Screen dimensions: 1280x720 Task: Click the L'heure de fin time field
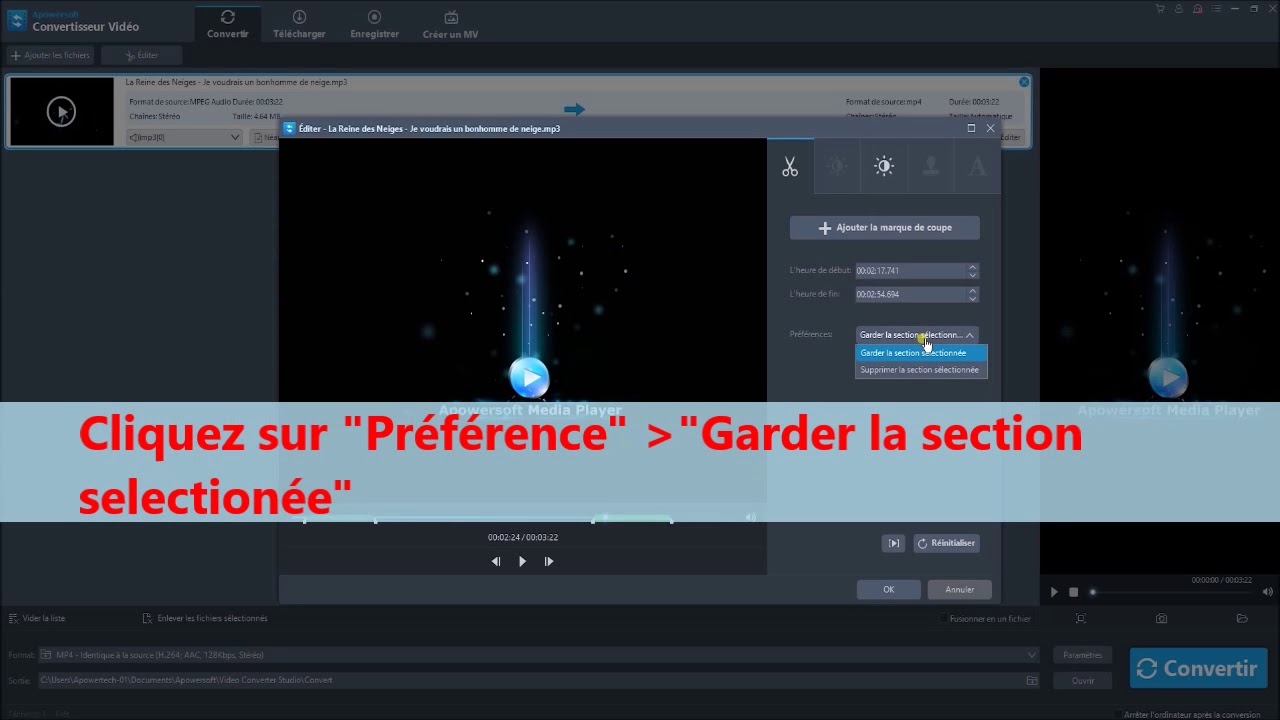tap(910, 295)
